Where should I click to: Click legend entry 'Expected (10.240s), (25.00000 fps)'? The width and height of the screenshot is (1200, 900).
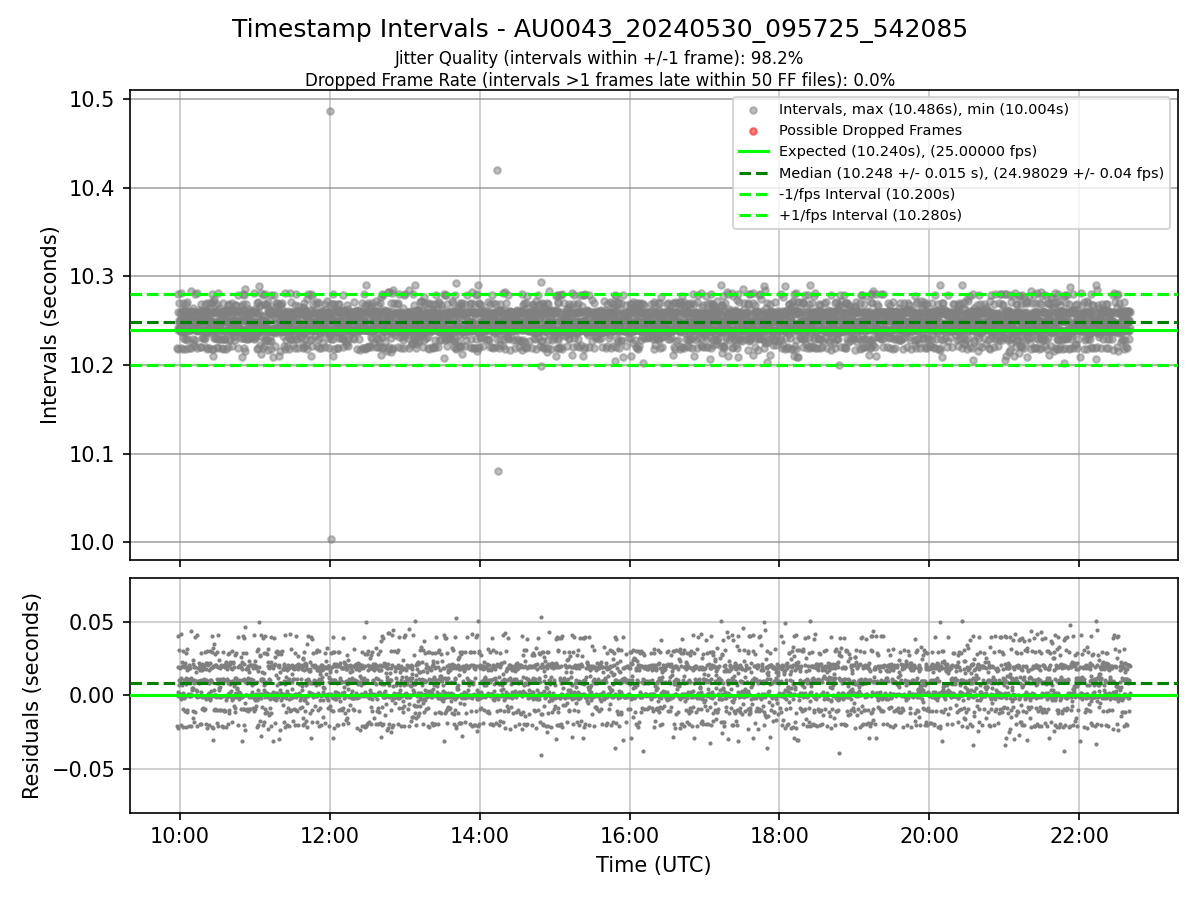[x=908, y=151]
